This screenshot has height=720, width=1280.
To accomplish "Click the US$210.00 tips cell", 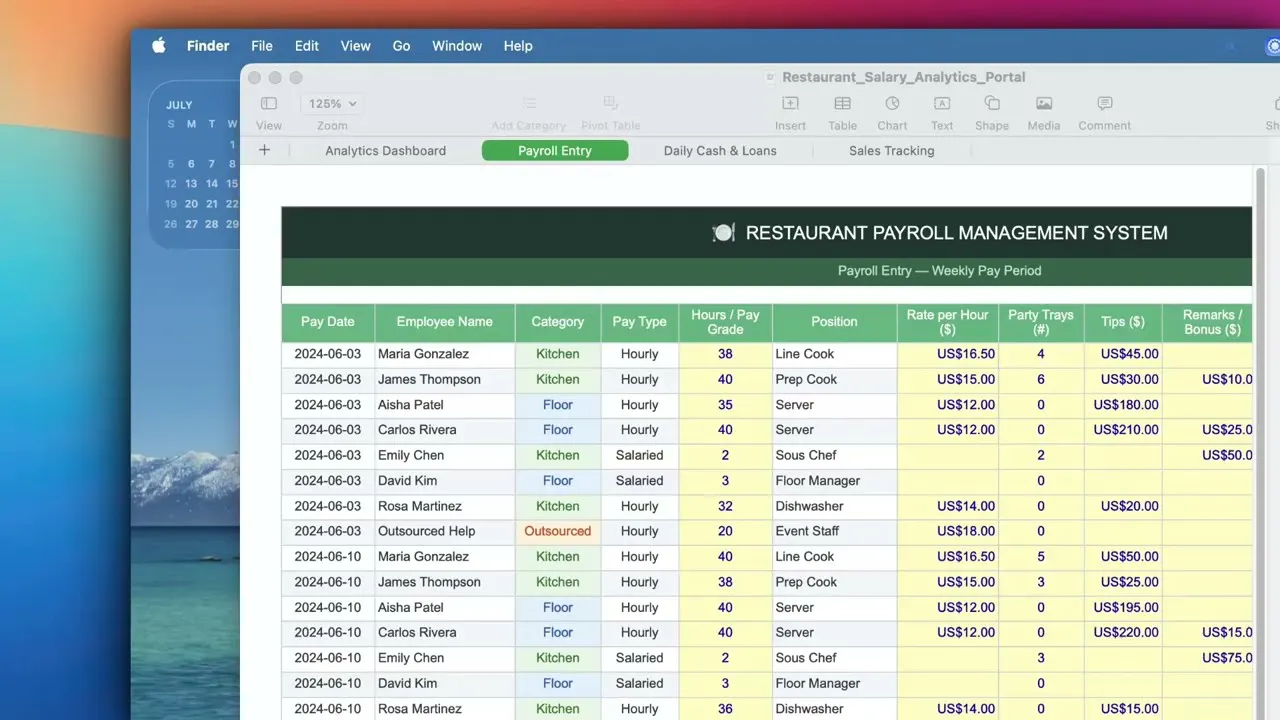I will coord(1123,430).
